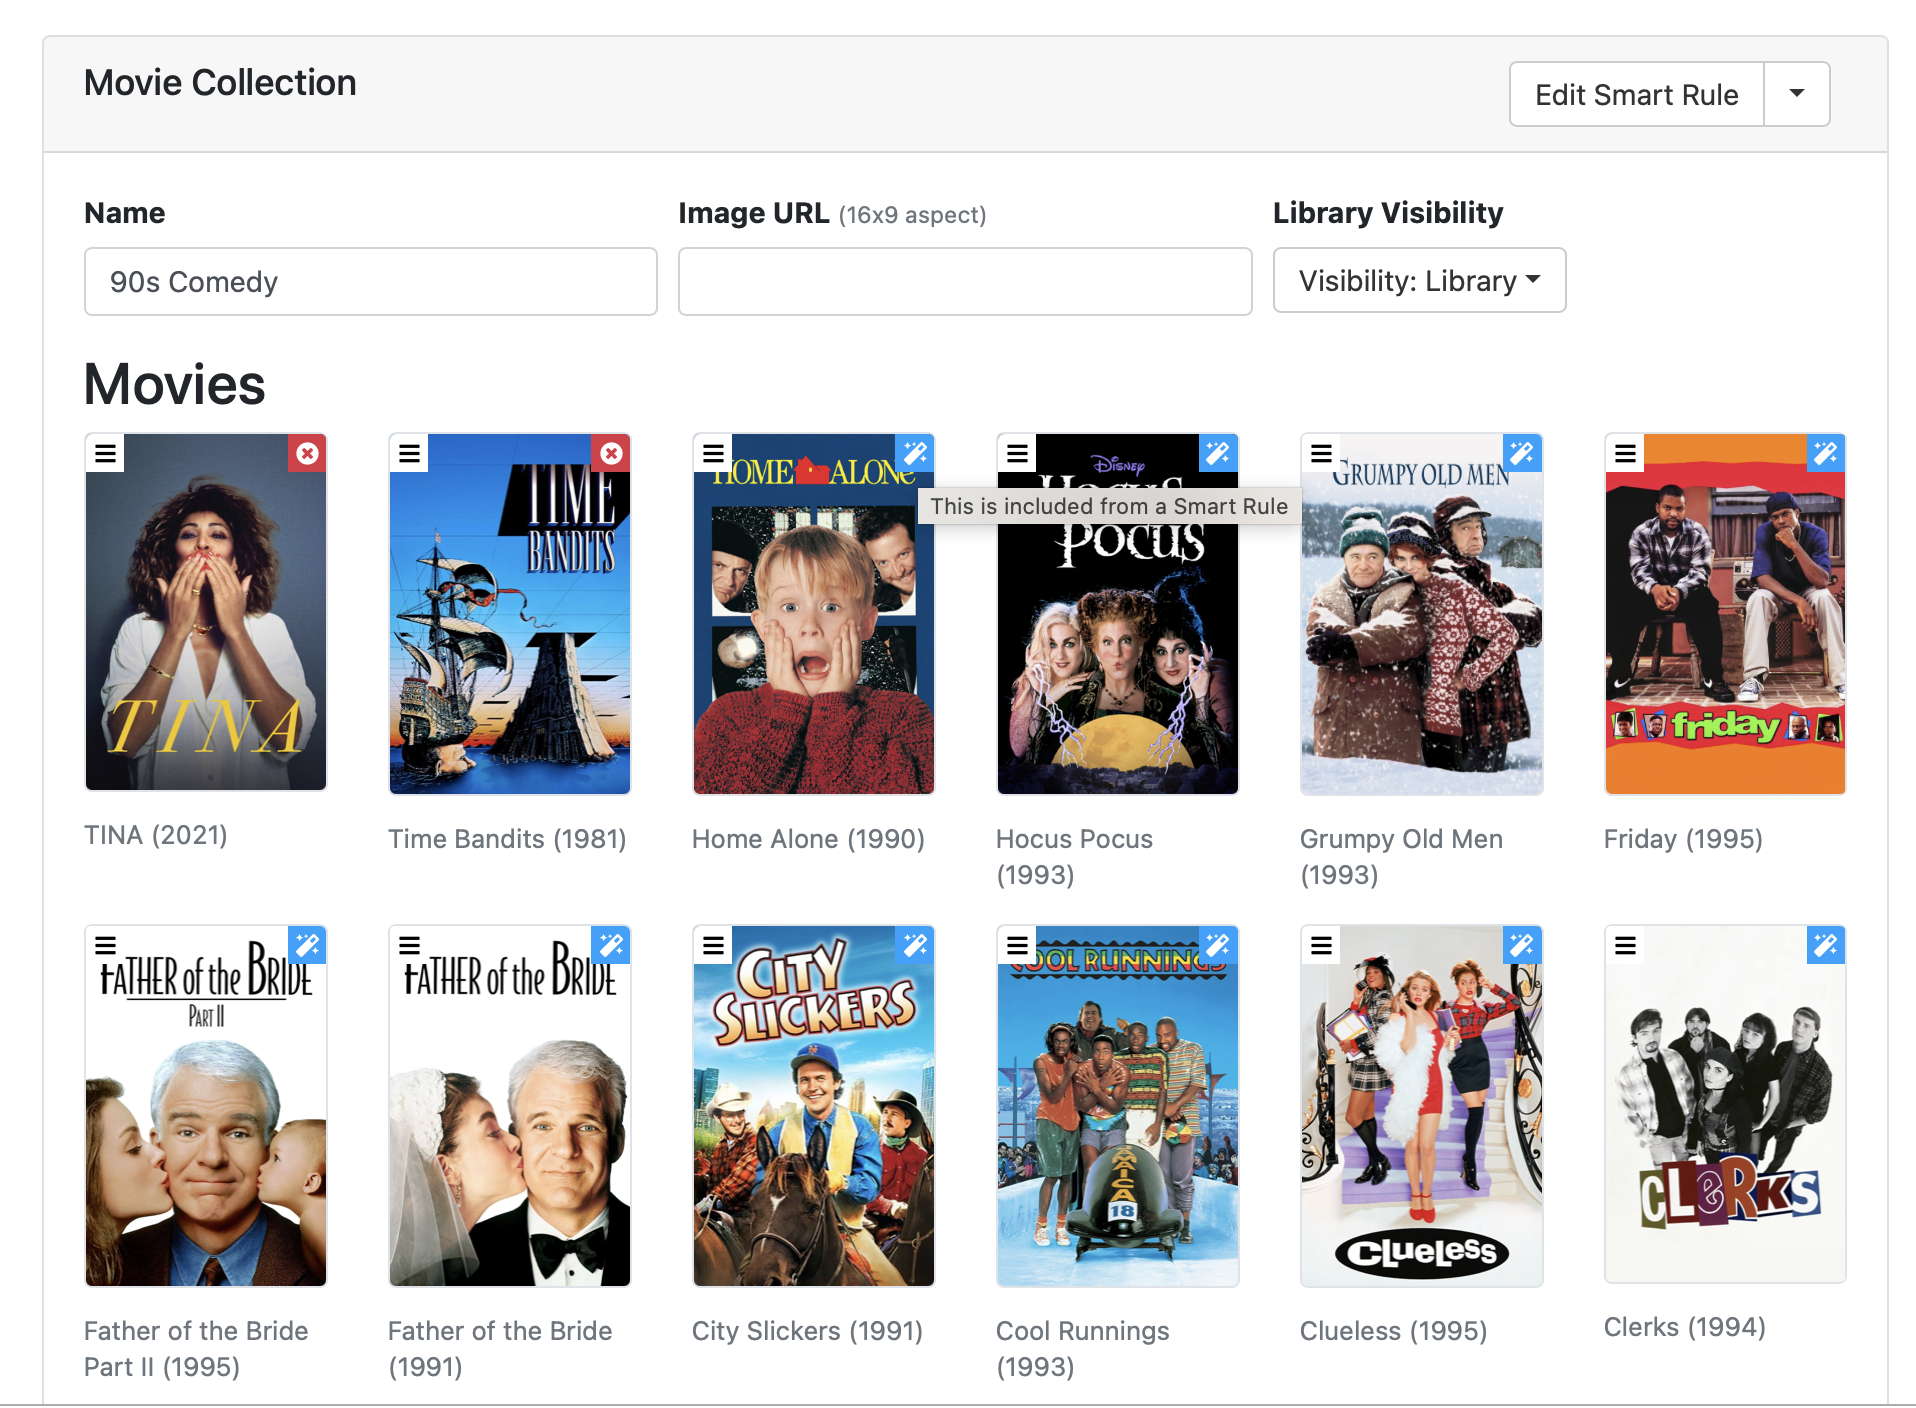Remove Time Bandits from the collection

611,453
